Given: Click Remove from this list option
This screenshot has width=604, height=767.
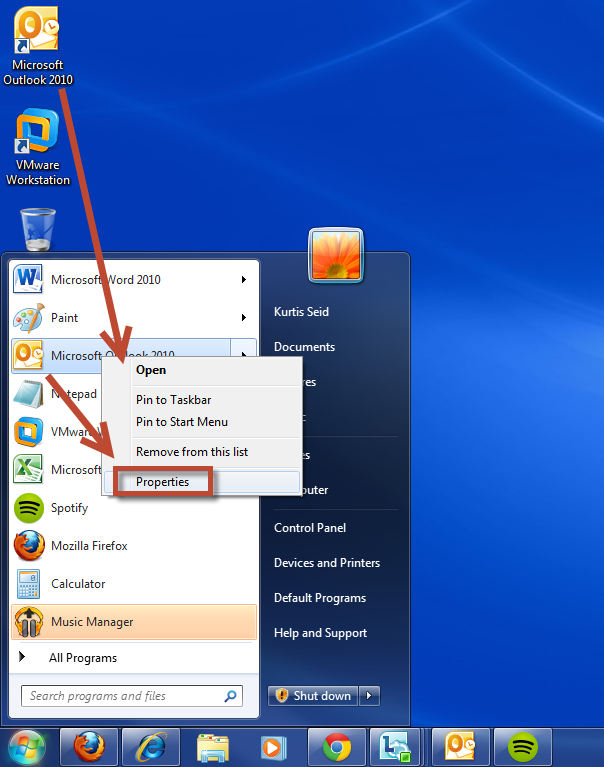Looking at the screenshot, I should pyautogui.click(x=192, y=452).
